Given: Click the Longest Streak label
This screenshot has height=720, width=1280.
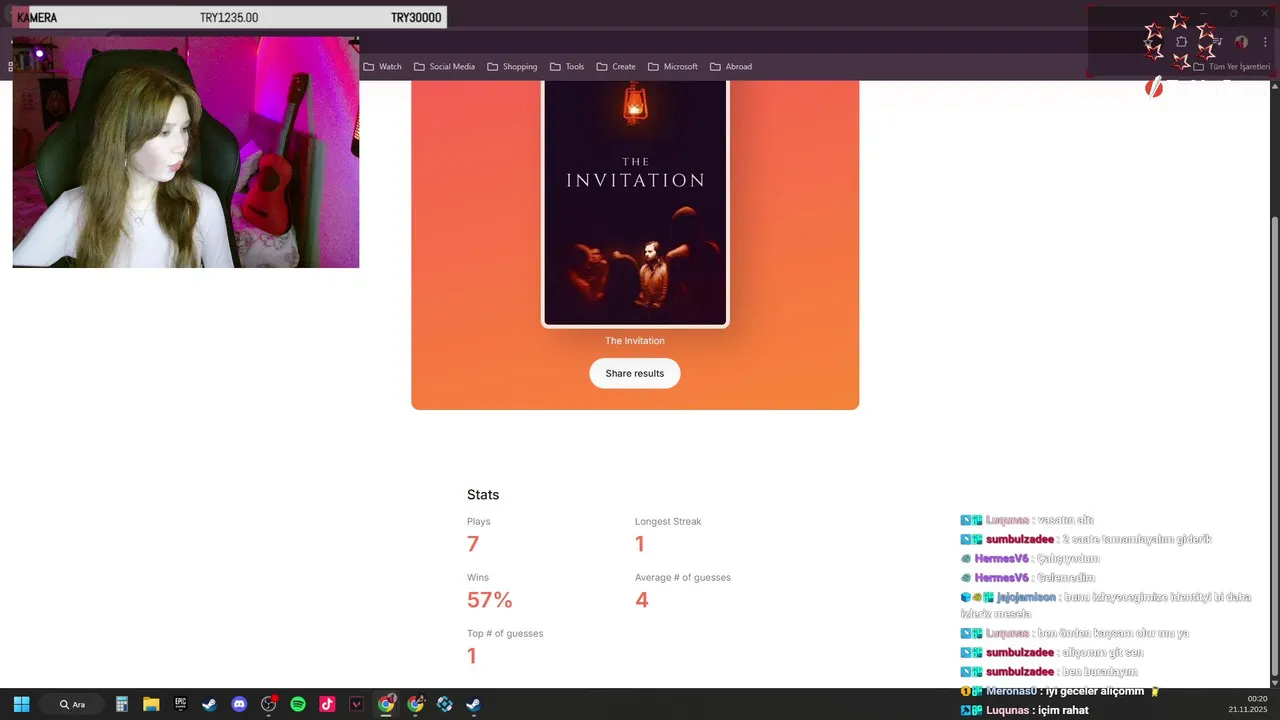Looking at the screenshot, I should point(668,521).
